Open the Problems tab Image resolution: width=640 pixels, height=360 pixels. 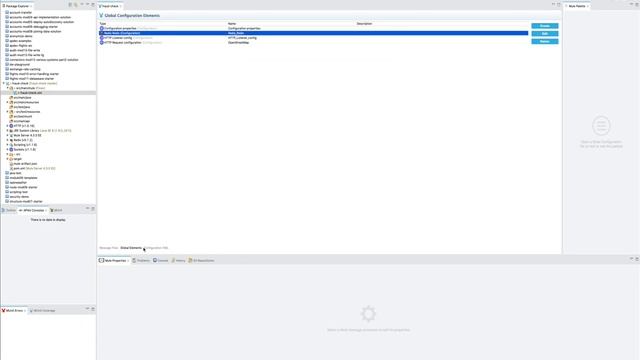141,260
